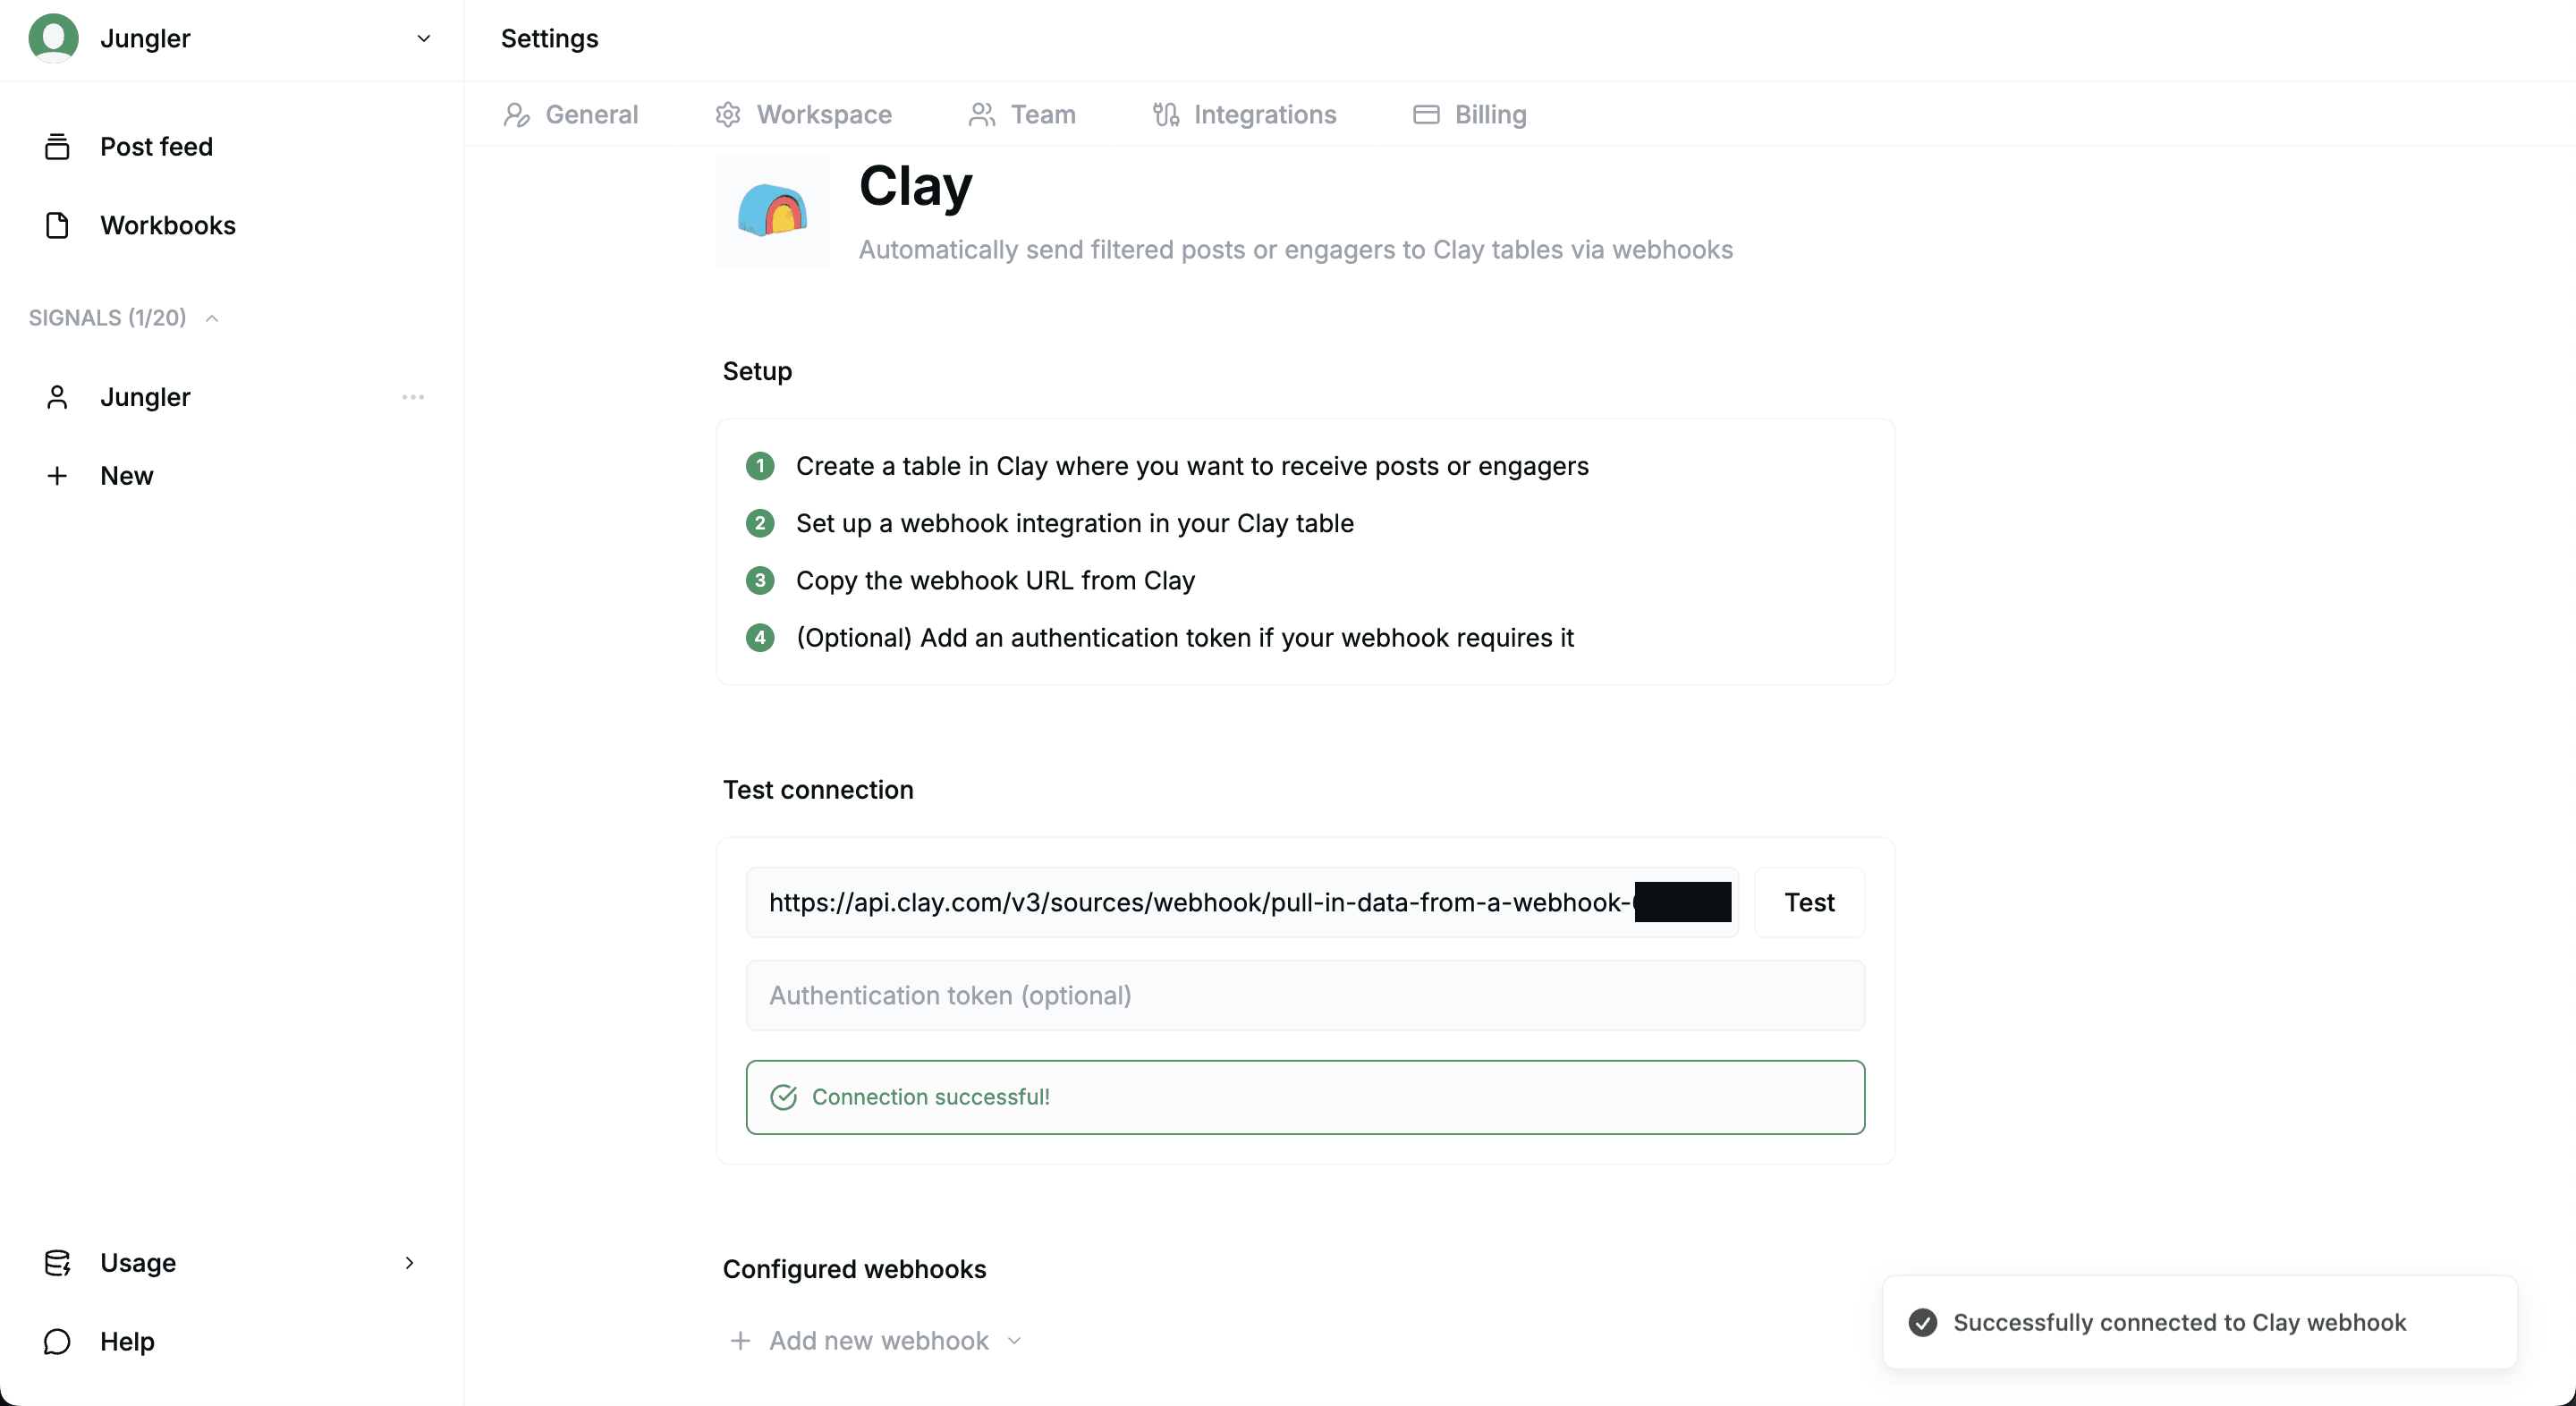Switch to the Team tab
This screenshot has width=2576, height=1406.
[1042, 115]
